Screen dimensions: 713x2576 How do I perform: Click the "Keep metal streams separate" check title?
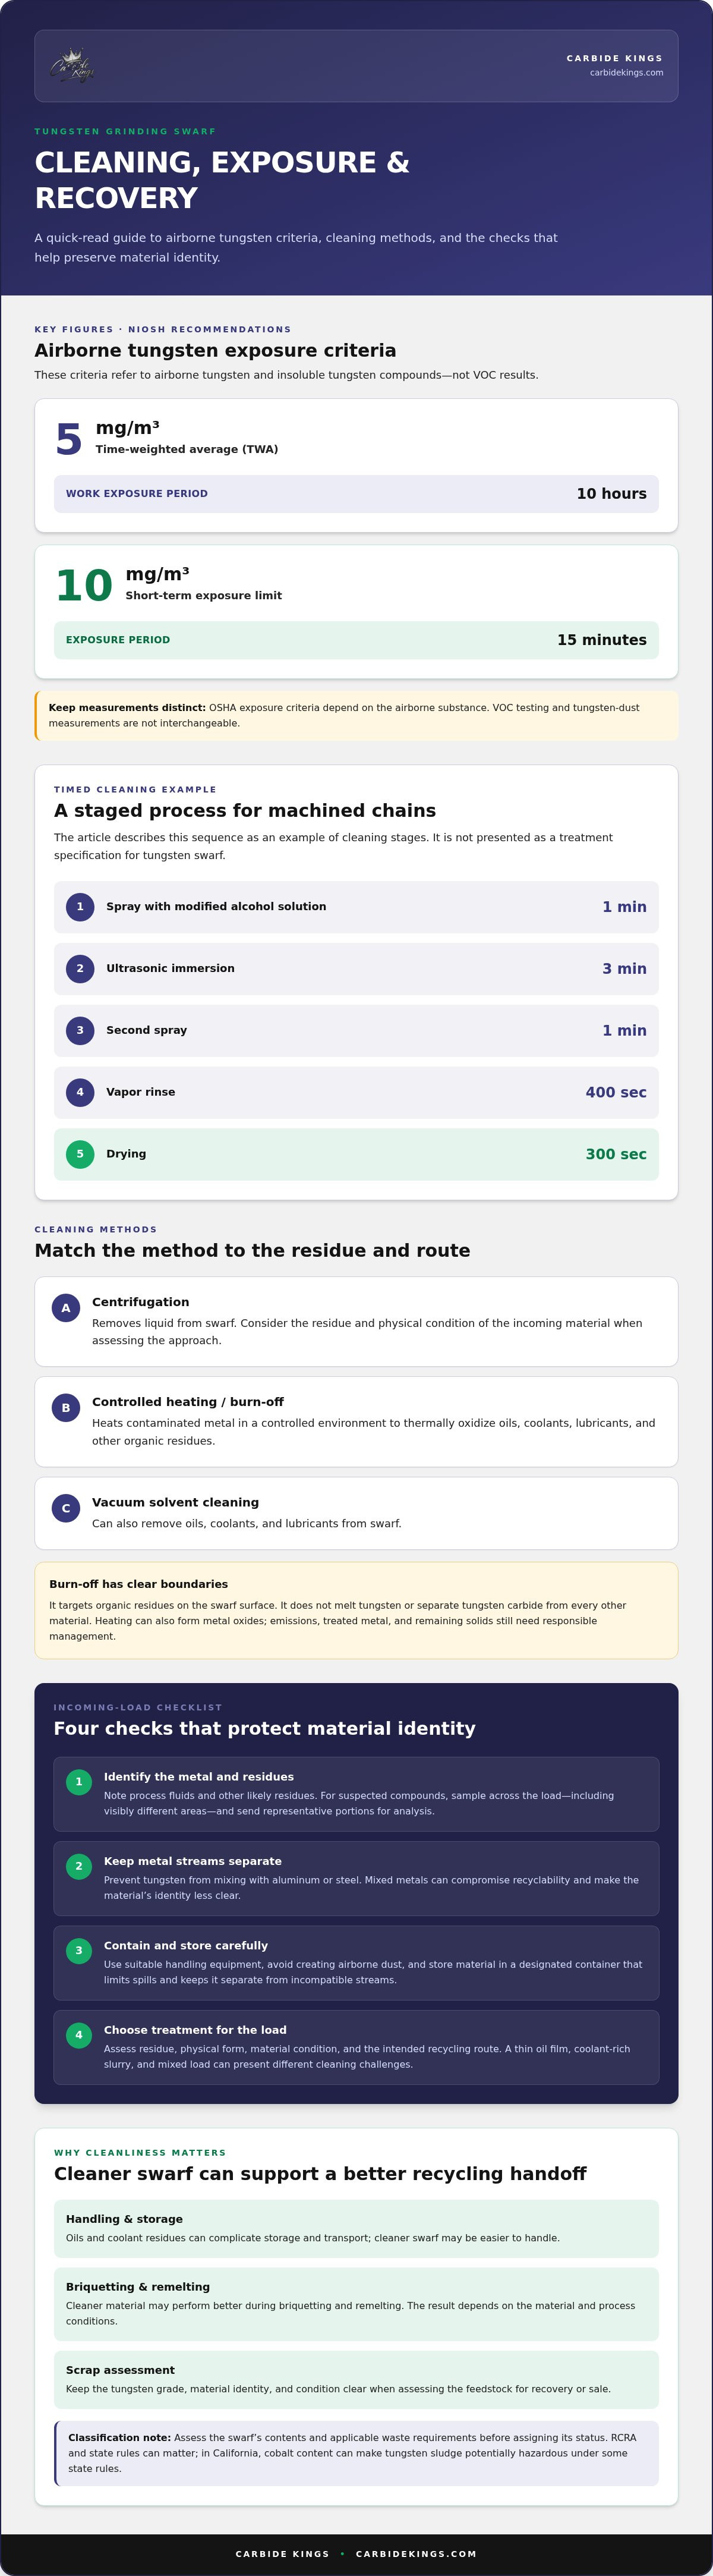coord(193,1861)
